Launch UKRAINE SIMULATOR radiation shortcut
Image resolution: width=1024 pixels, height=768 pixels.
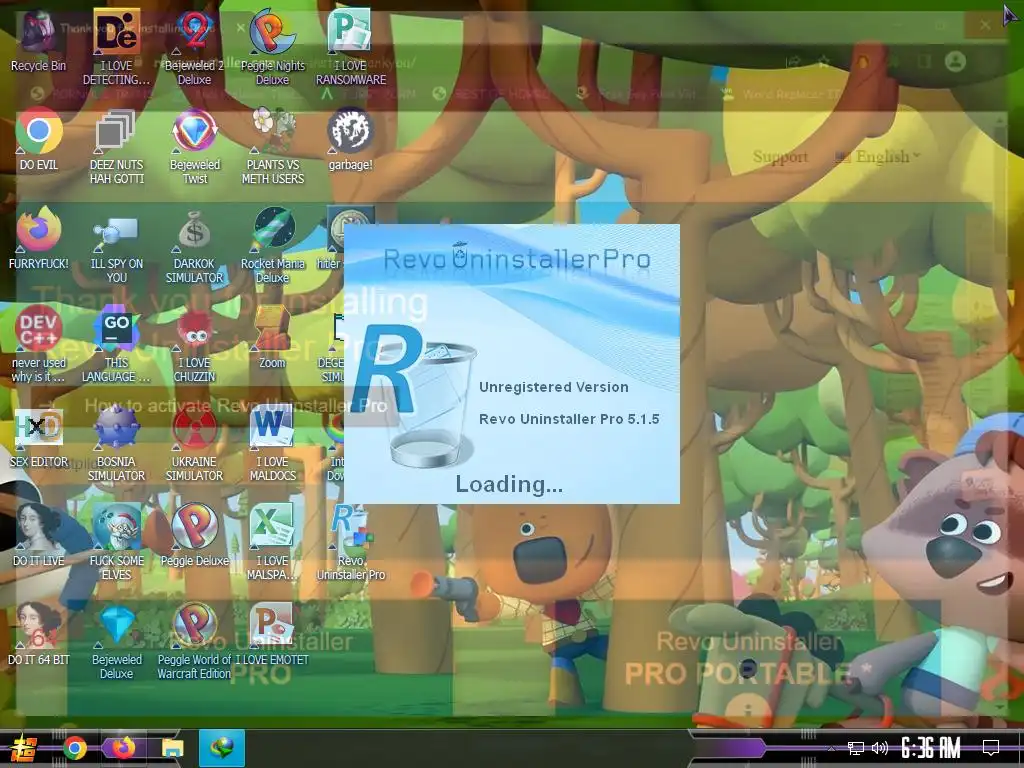pos(194,443)
